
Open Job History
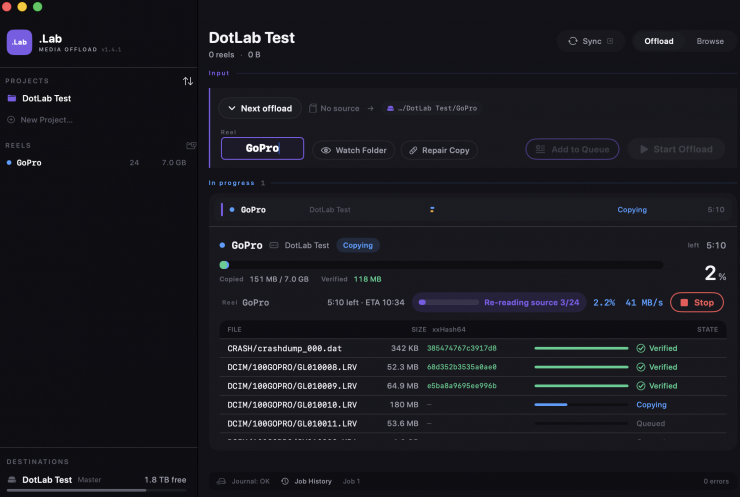[307, 481]
